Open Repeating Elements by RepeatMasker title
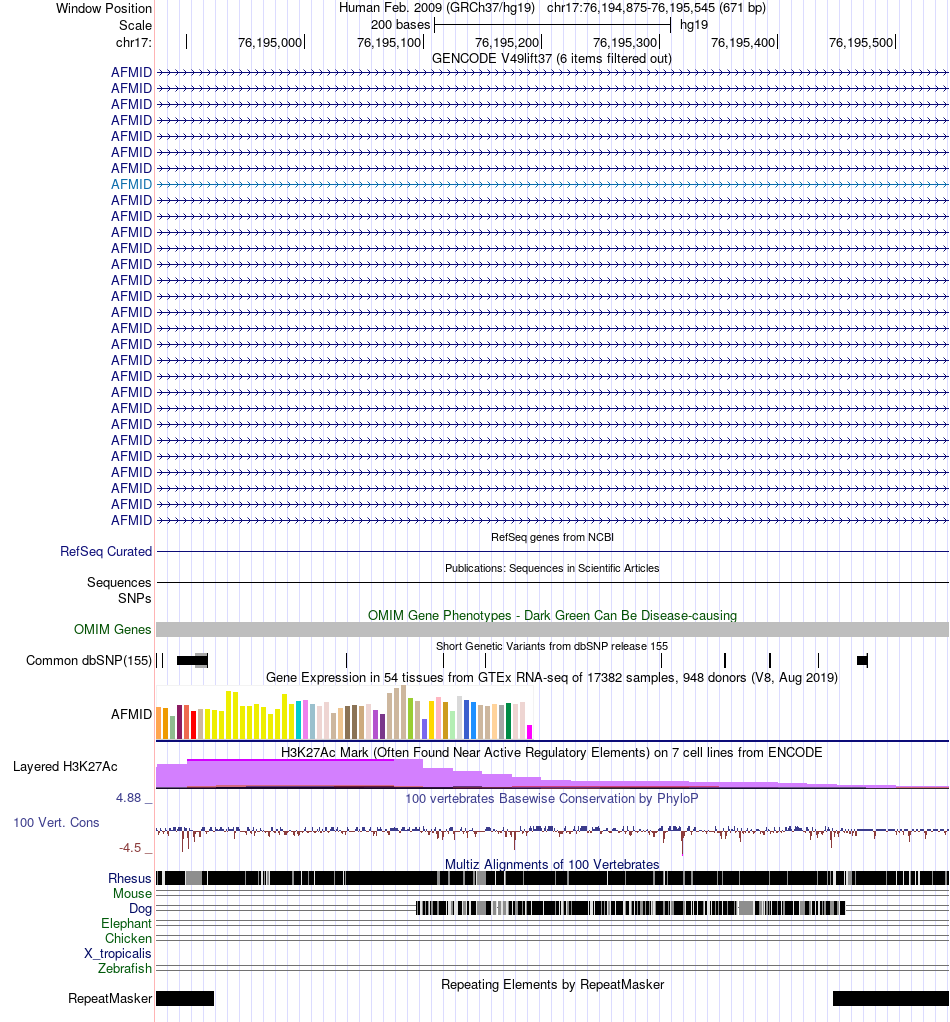Viewport: 950px width, 1022px height. (552, 984)
